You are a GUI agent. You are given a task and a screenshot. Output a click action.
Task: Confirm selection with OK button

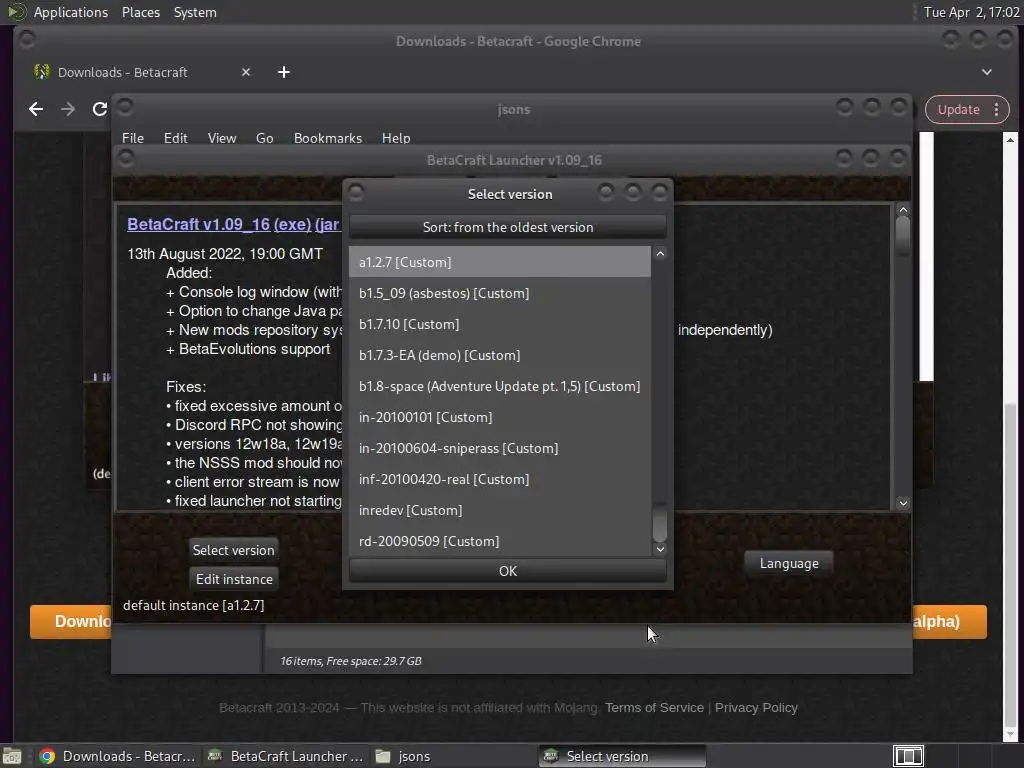[507, 571]
